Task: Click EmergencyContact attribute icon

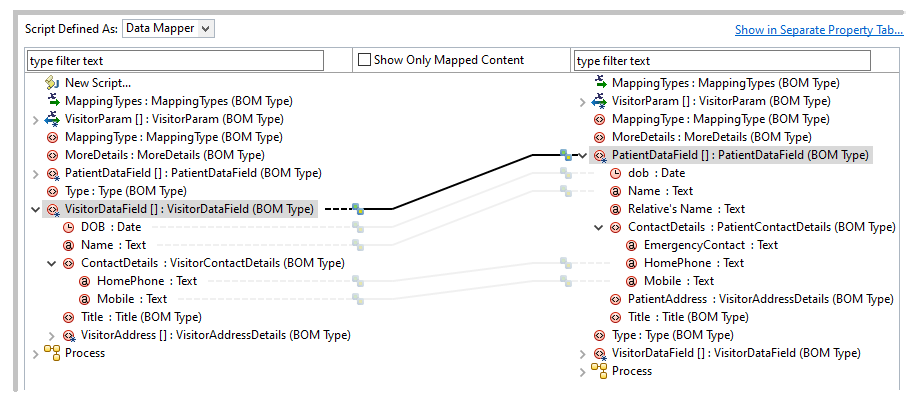Action: coord(632,245)
